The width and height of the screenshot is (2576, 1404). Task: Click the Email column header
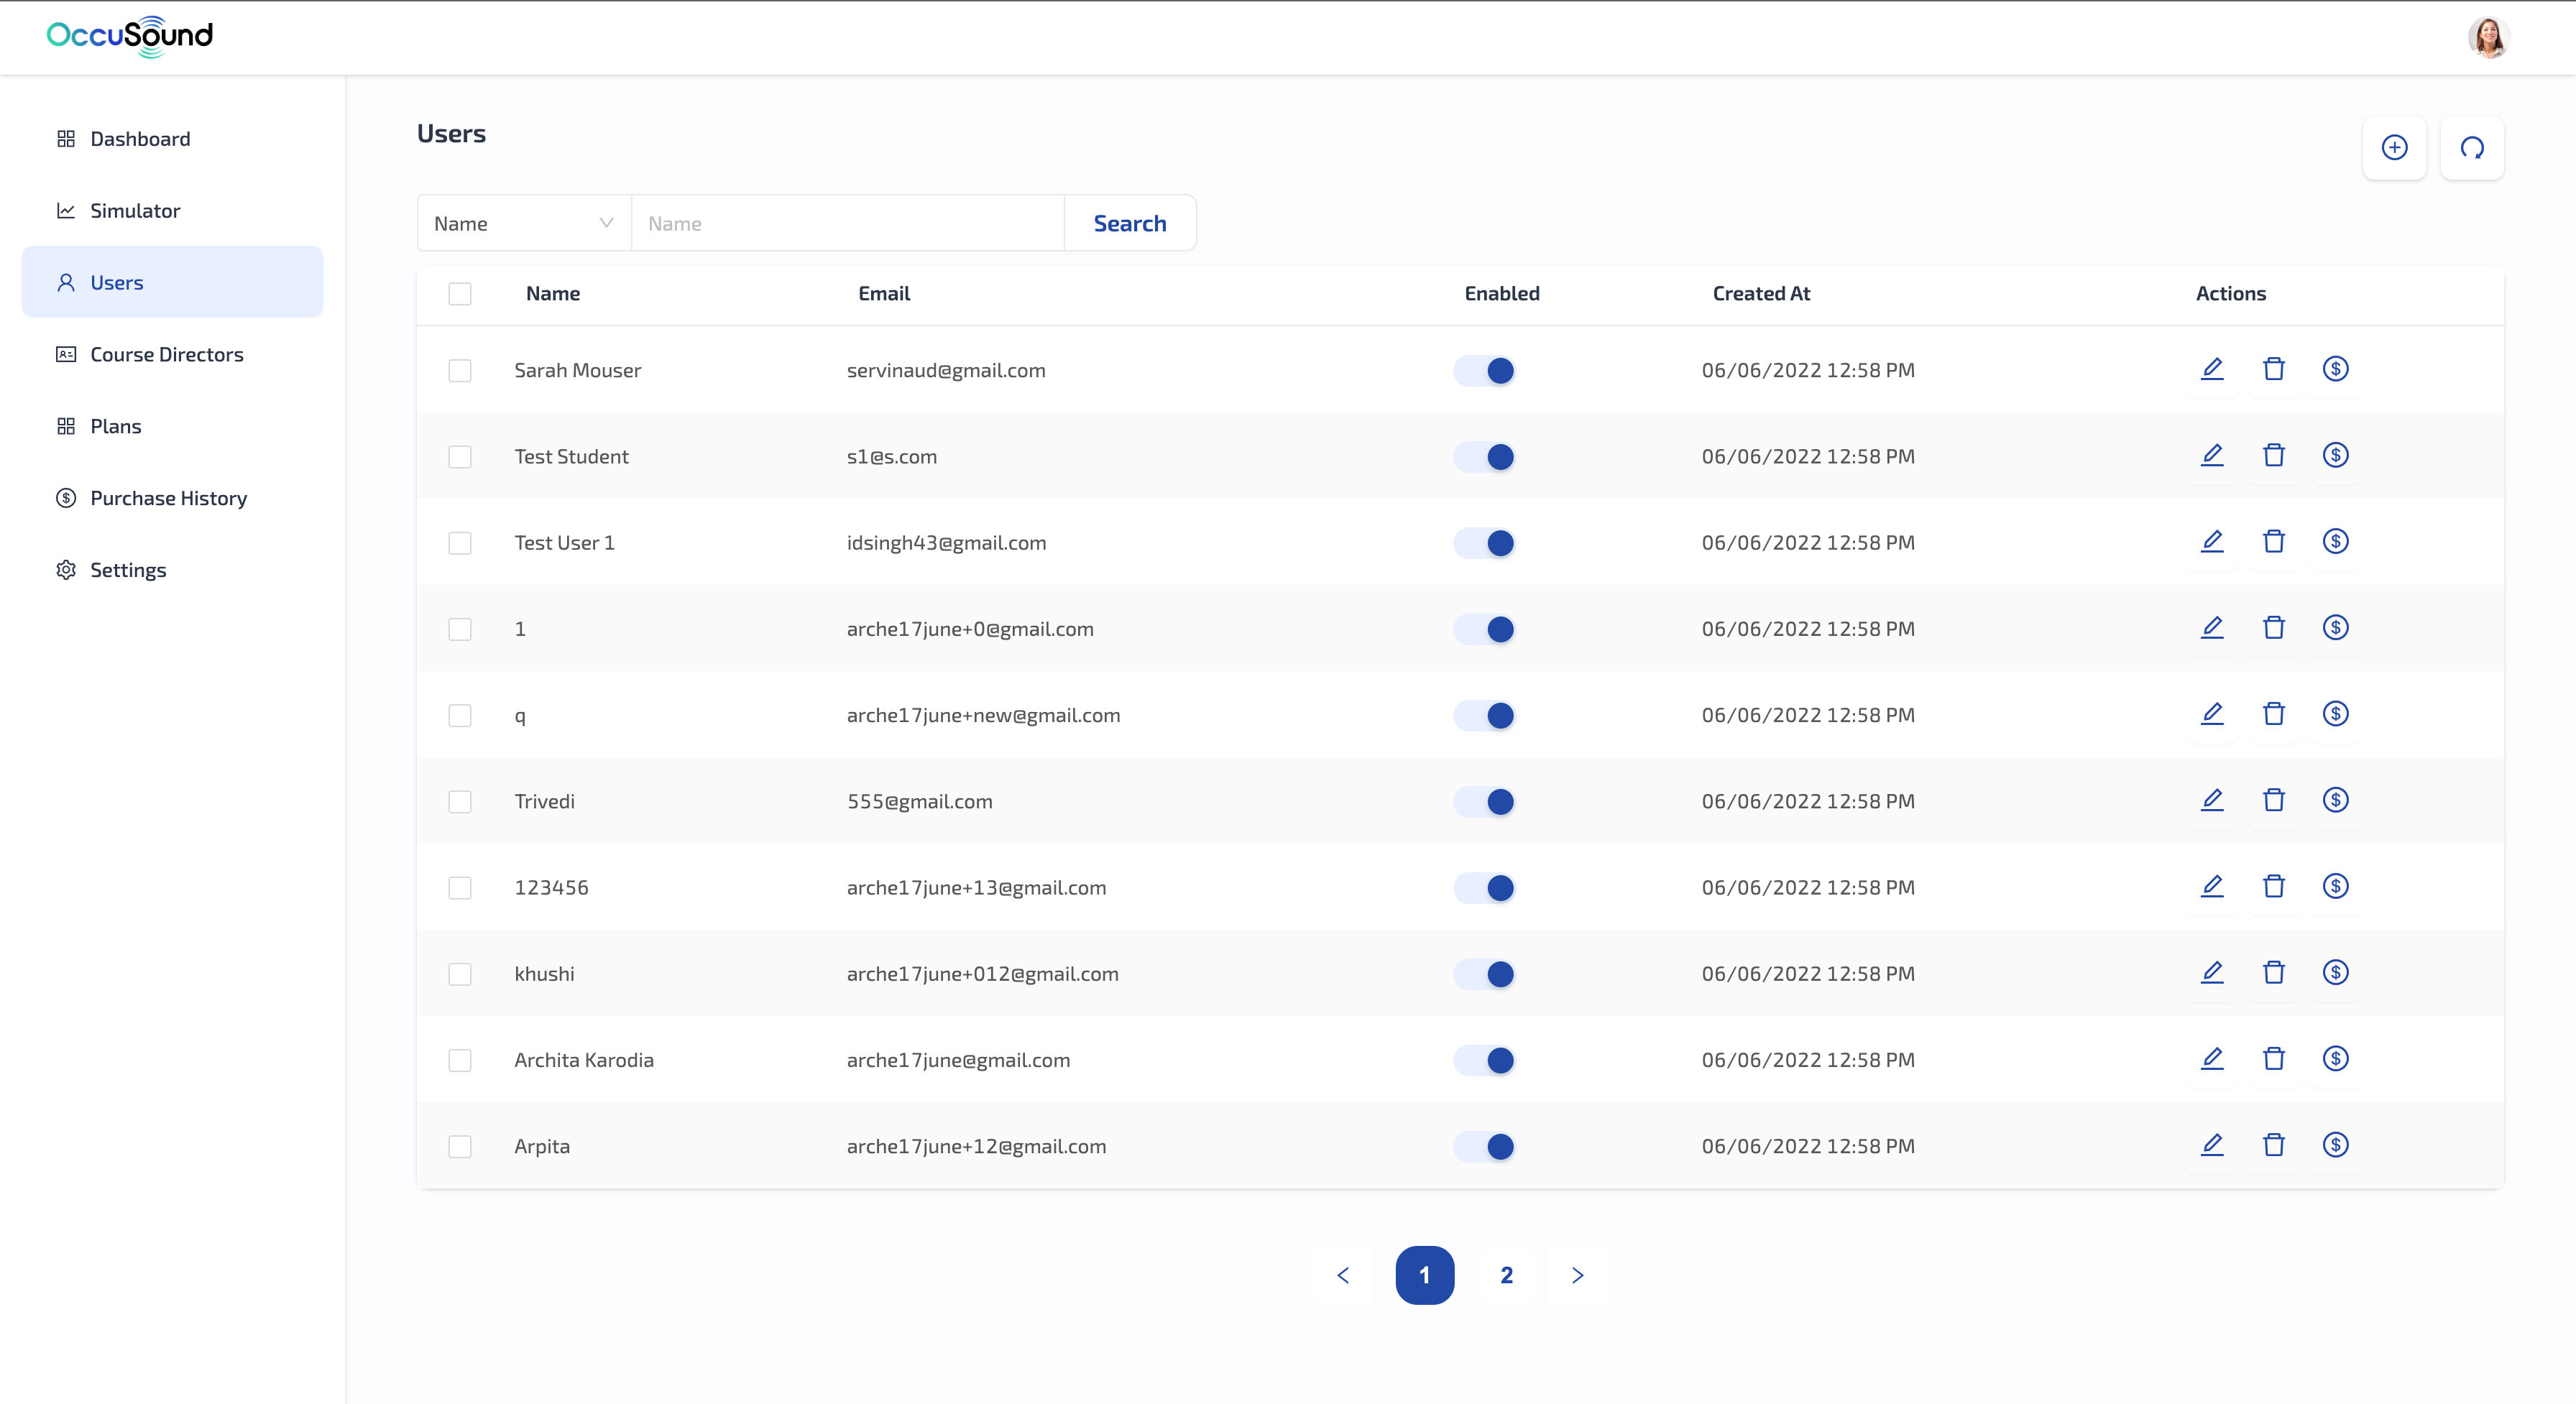point(884,294)
